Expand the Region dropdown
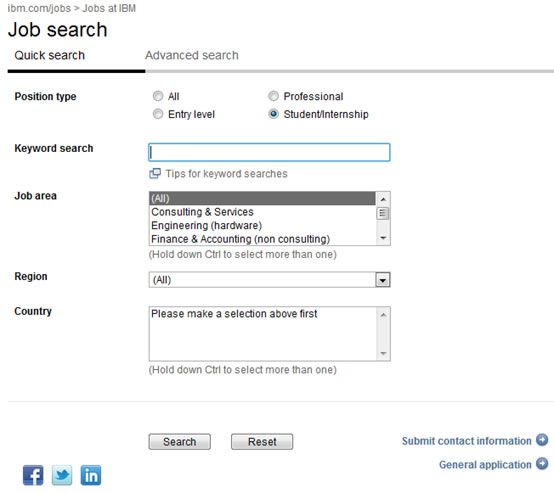554x493 pixels. [x=383, y=280]
